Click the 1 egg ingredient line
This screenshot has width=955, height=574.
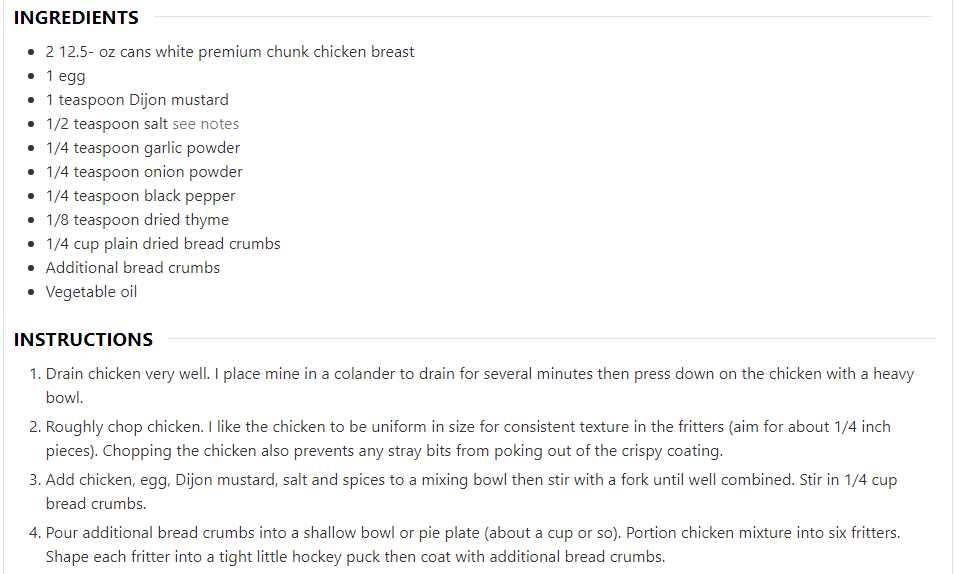[65, 76]
